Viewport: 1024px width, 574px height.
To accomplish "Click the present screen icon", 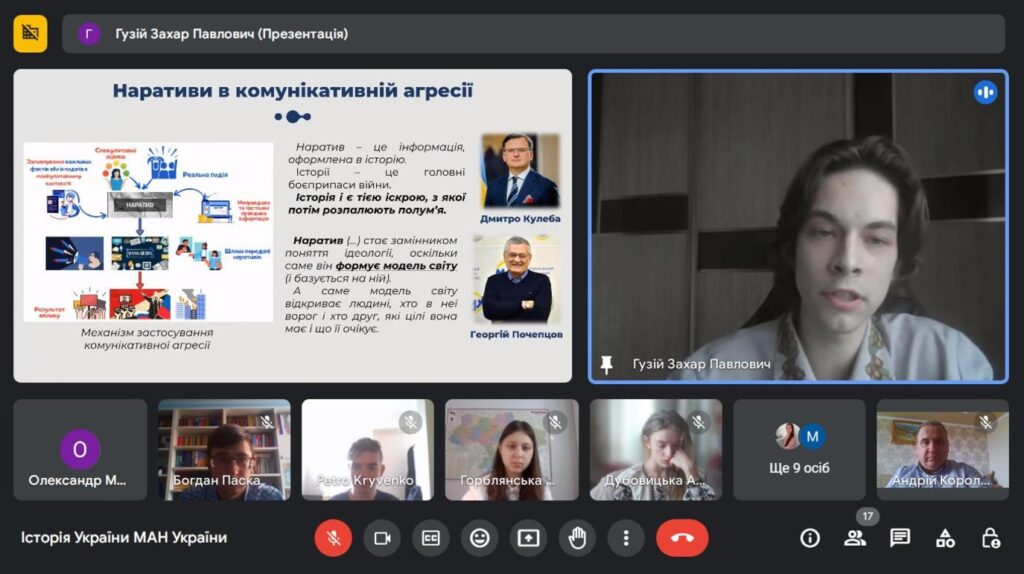I will [x=528, y=538].
